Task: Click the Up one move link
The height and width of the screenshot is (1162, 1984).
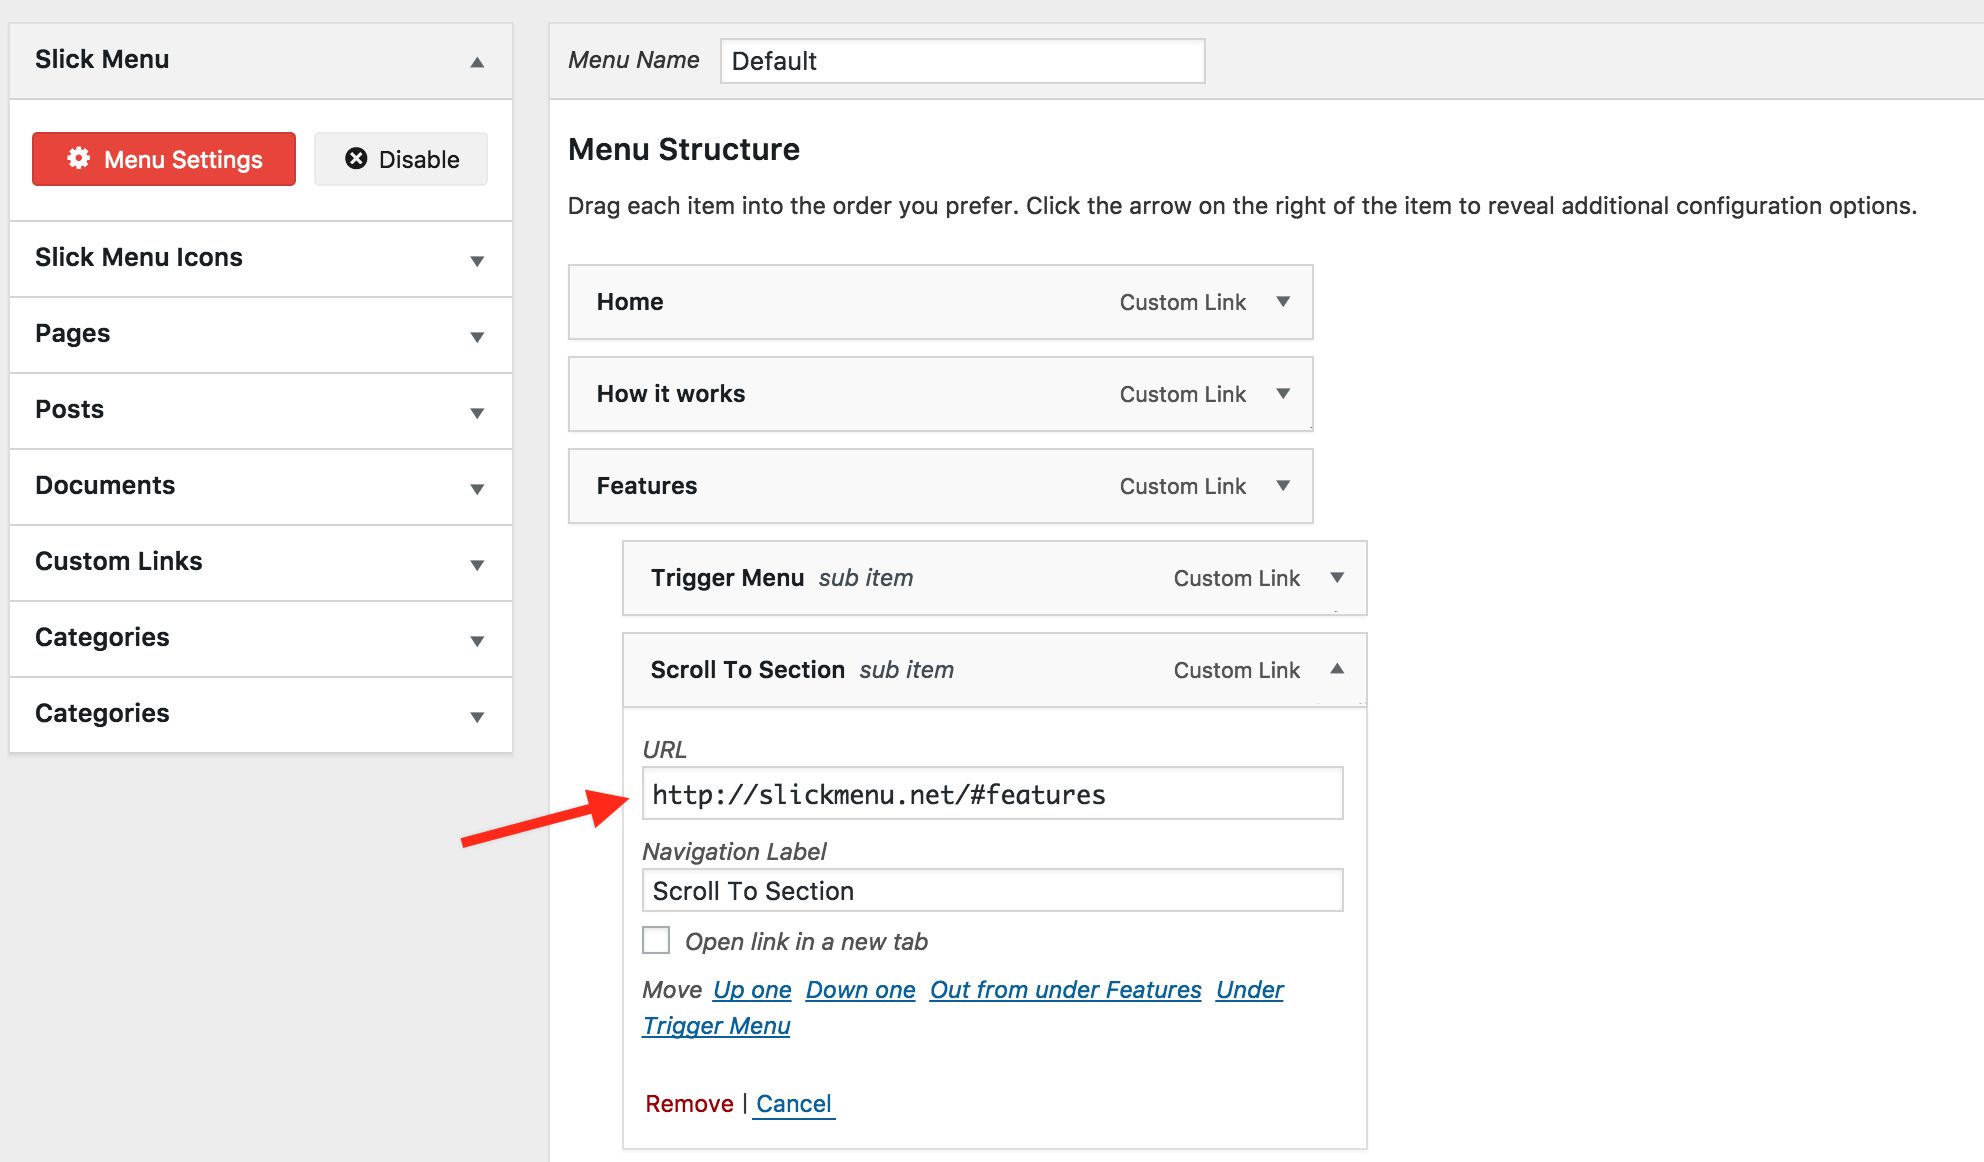Action: (752, 990)
